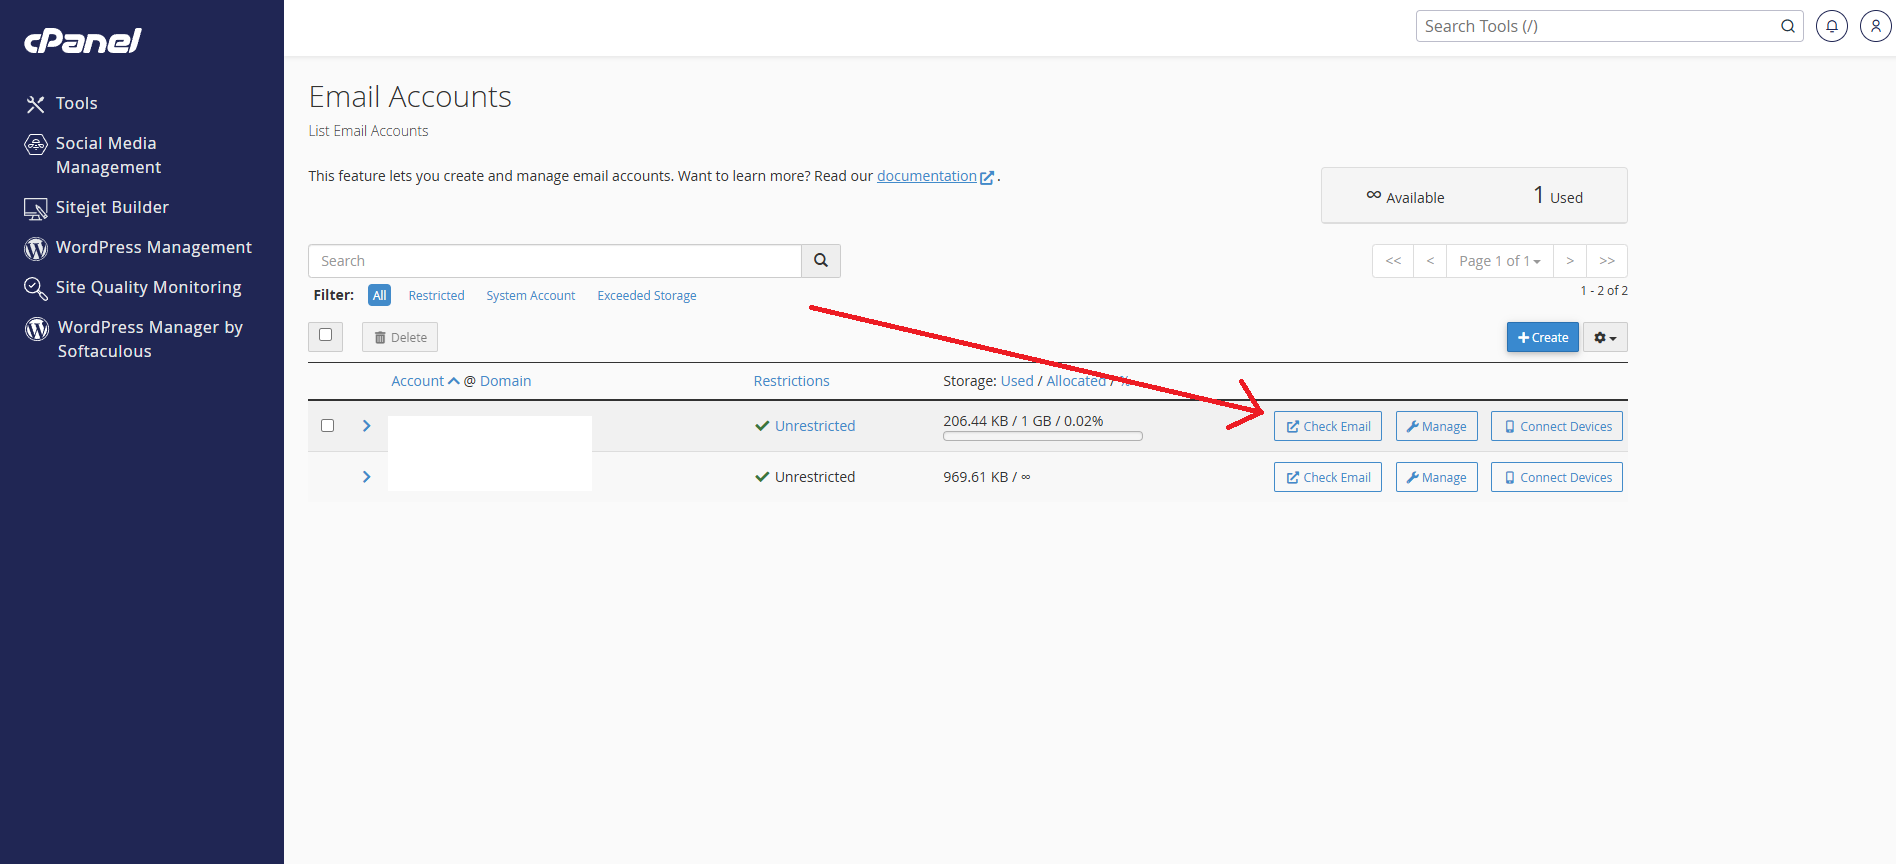Screen dimensions: 1896x864
Task: Click the Site Quality Monitoring magnifier icon
Action: (x=35, y=288)
